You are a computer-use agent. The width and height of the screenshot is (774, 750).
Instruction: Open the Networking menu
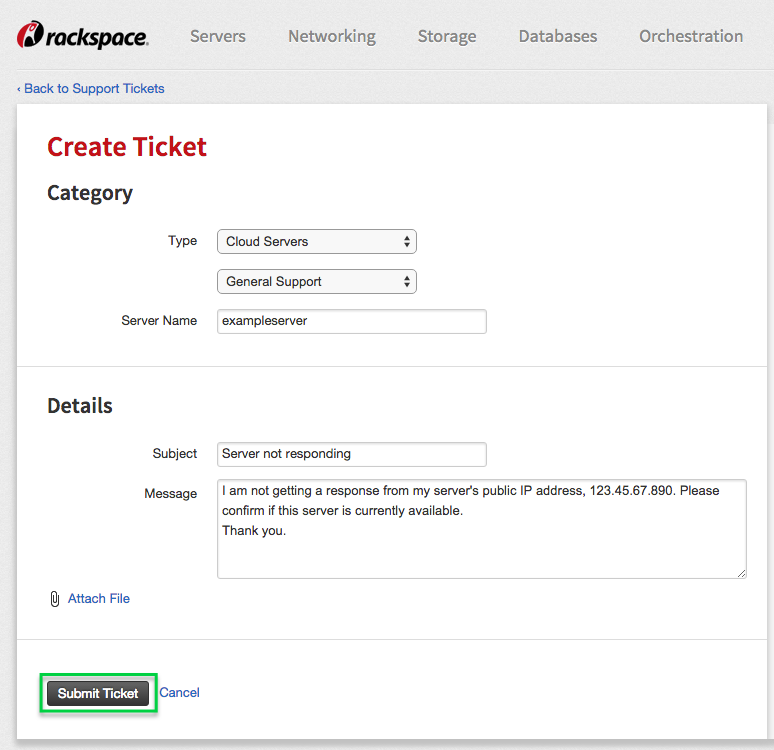(332, 36)
